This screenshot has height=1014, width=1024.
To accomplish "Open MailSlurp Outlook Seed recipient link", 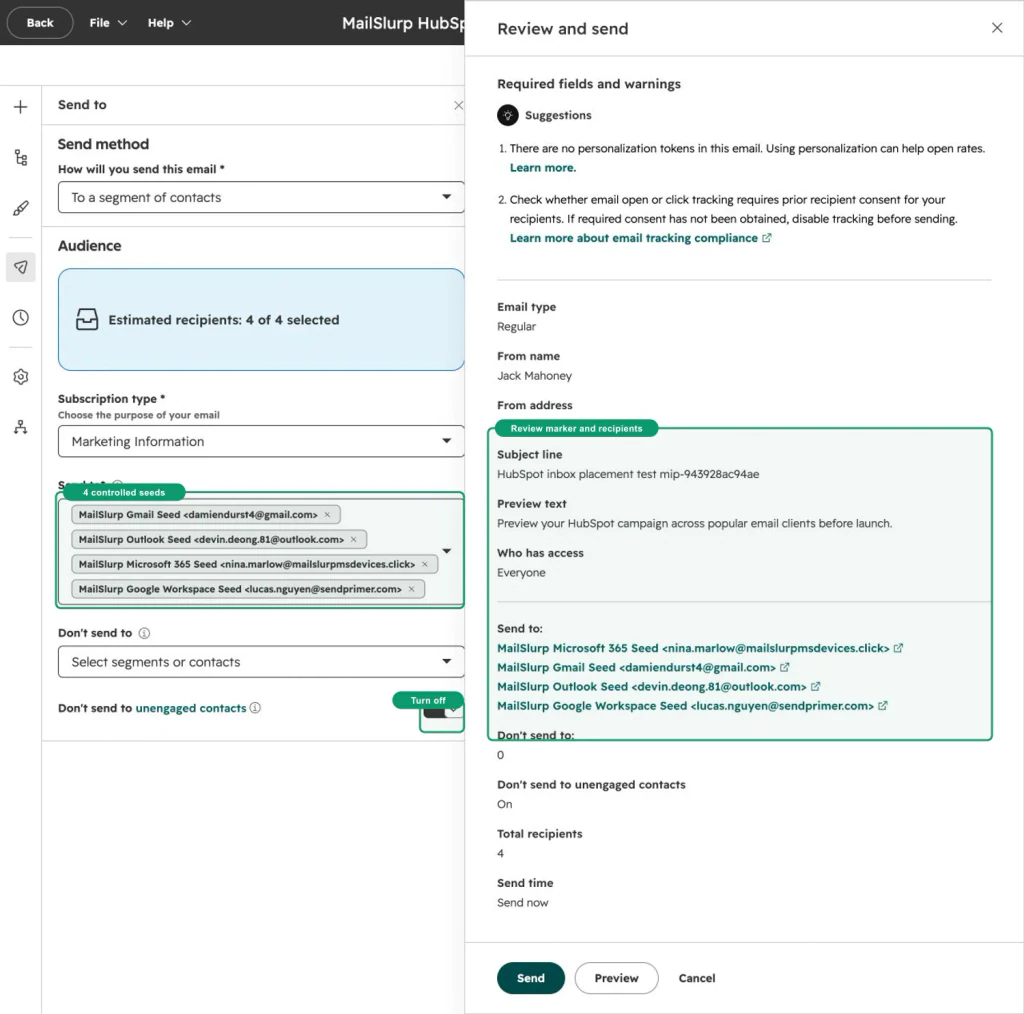I will pyautogui.click(x=652, y=686).
